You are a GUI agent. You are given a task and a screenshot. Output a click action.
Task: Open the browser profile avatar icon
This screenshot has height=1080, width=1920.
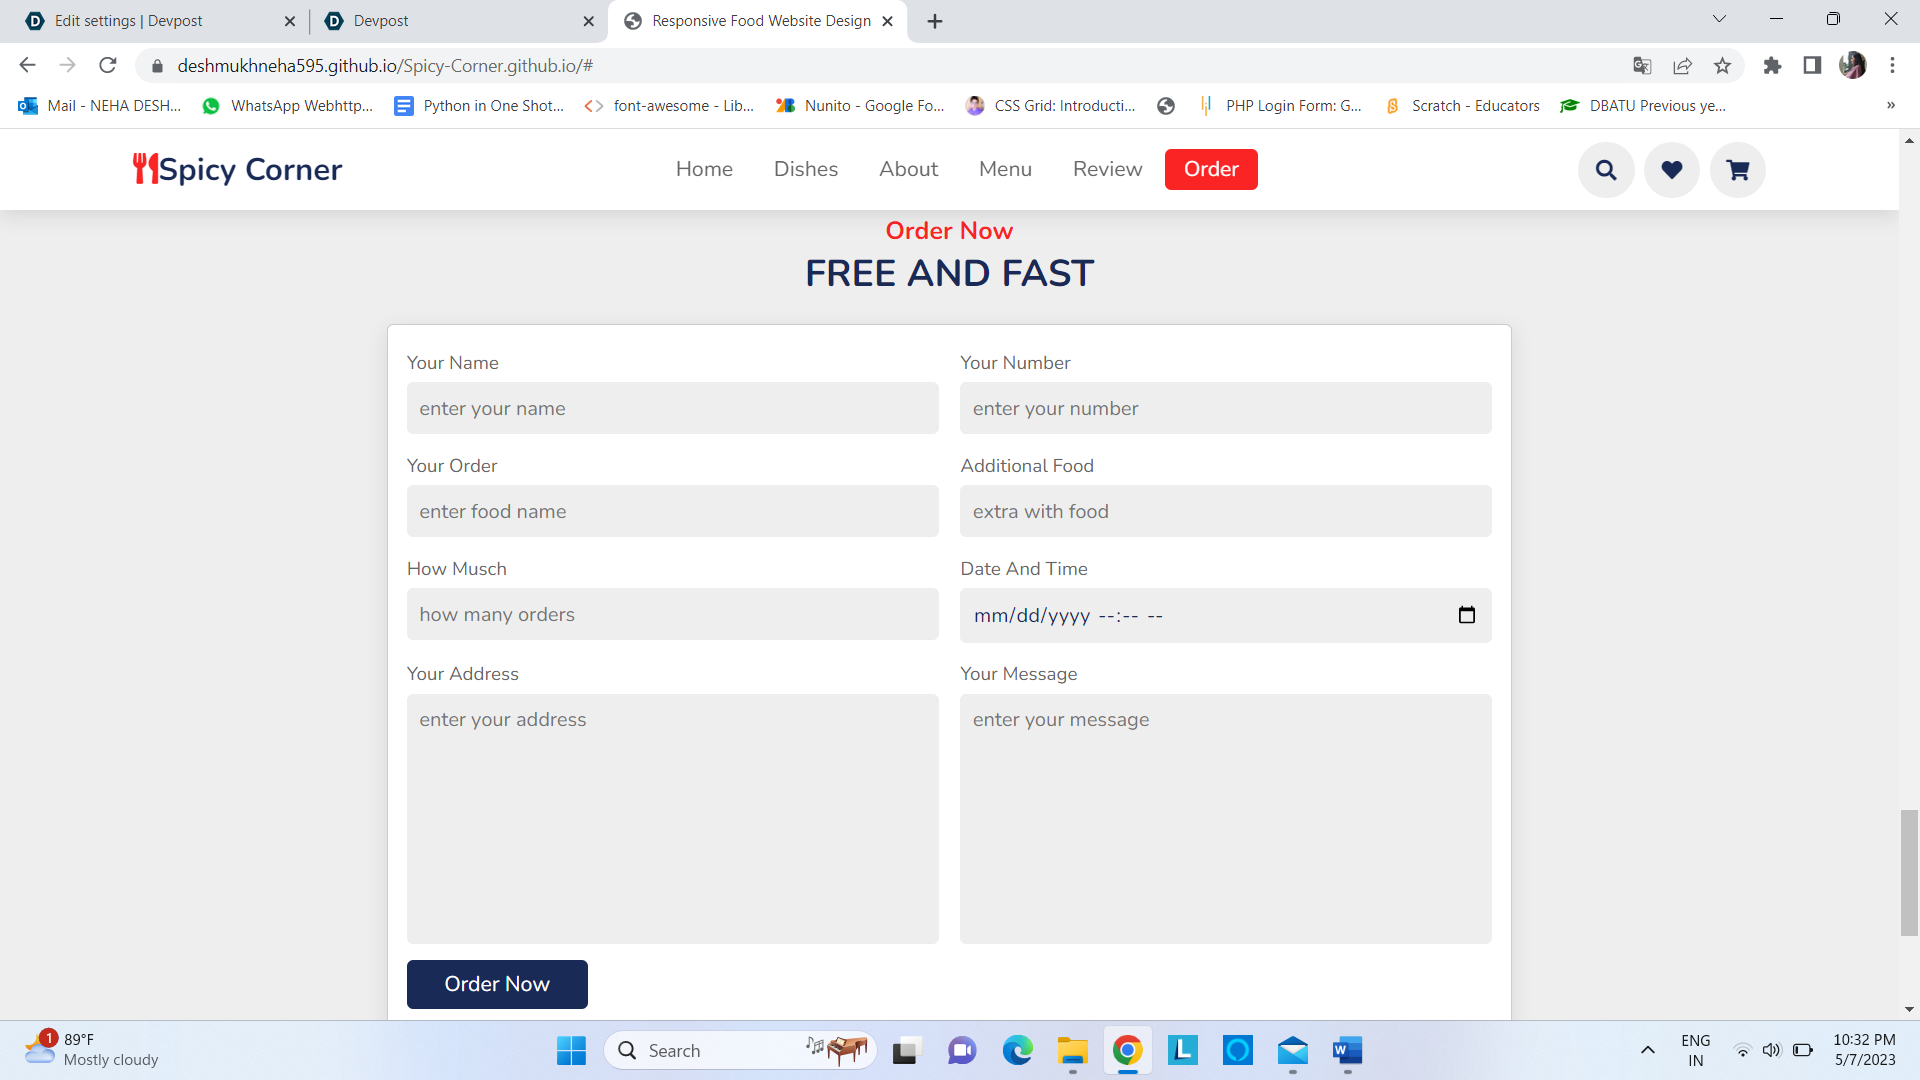pos(1854,65)
